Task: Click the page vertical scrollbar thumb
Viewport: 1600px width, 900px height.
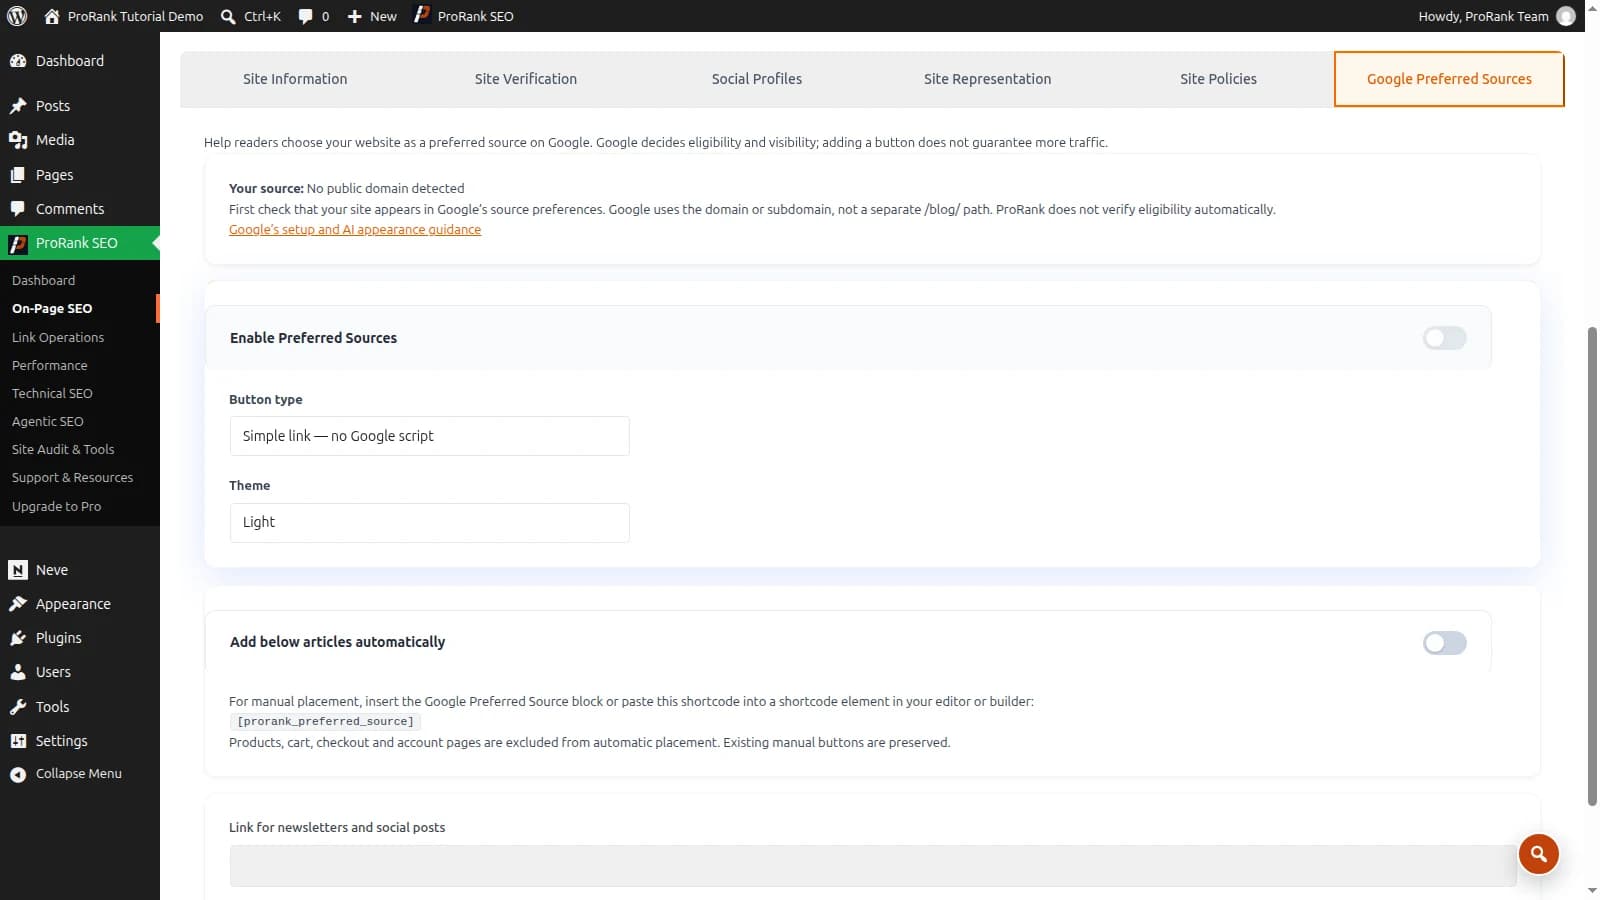Action: pos(1592,566)
